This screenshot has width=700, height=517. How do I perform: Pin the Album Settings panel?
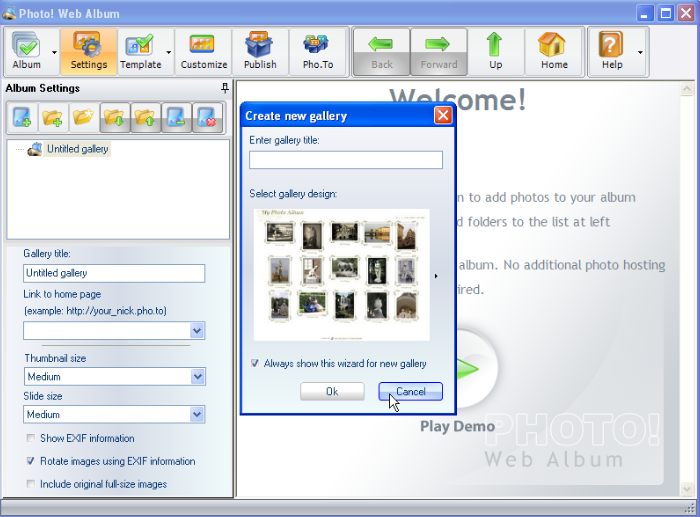pos(225,88)
